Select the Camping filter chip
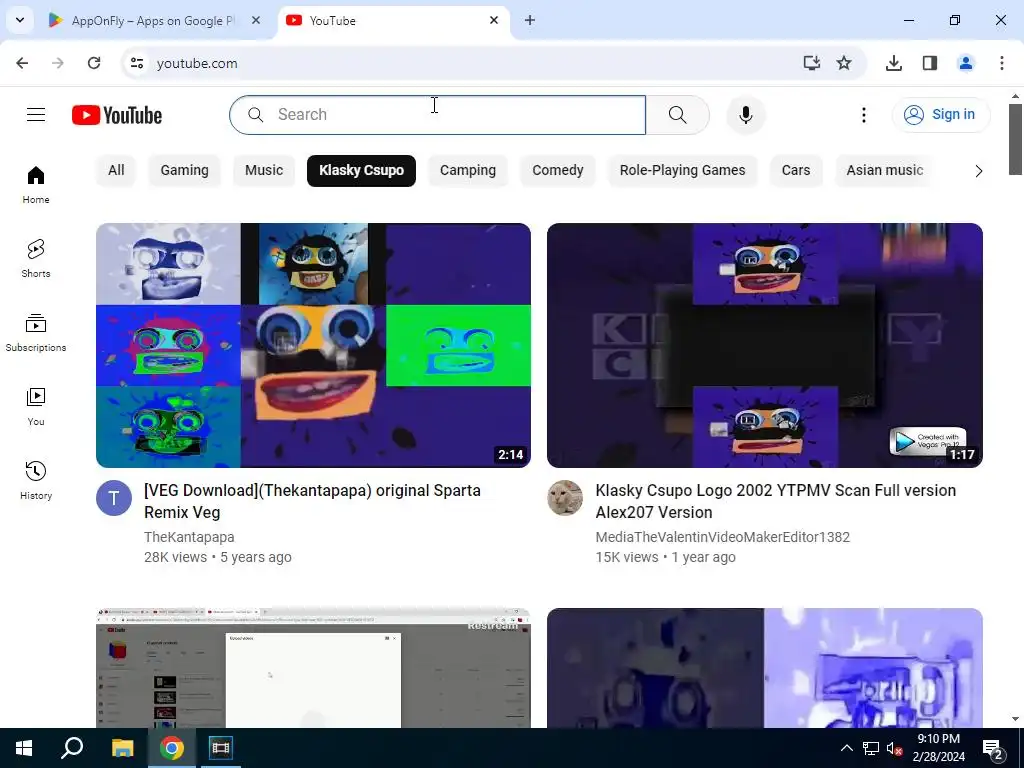 [x=468, y=170]
